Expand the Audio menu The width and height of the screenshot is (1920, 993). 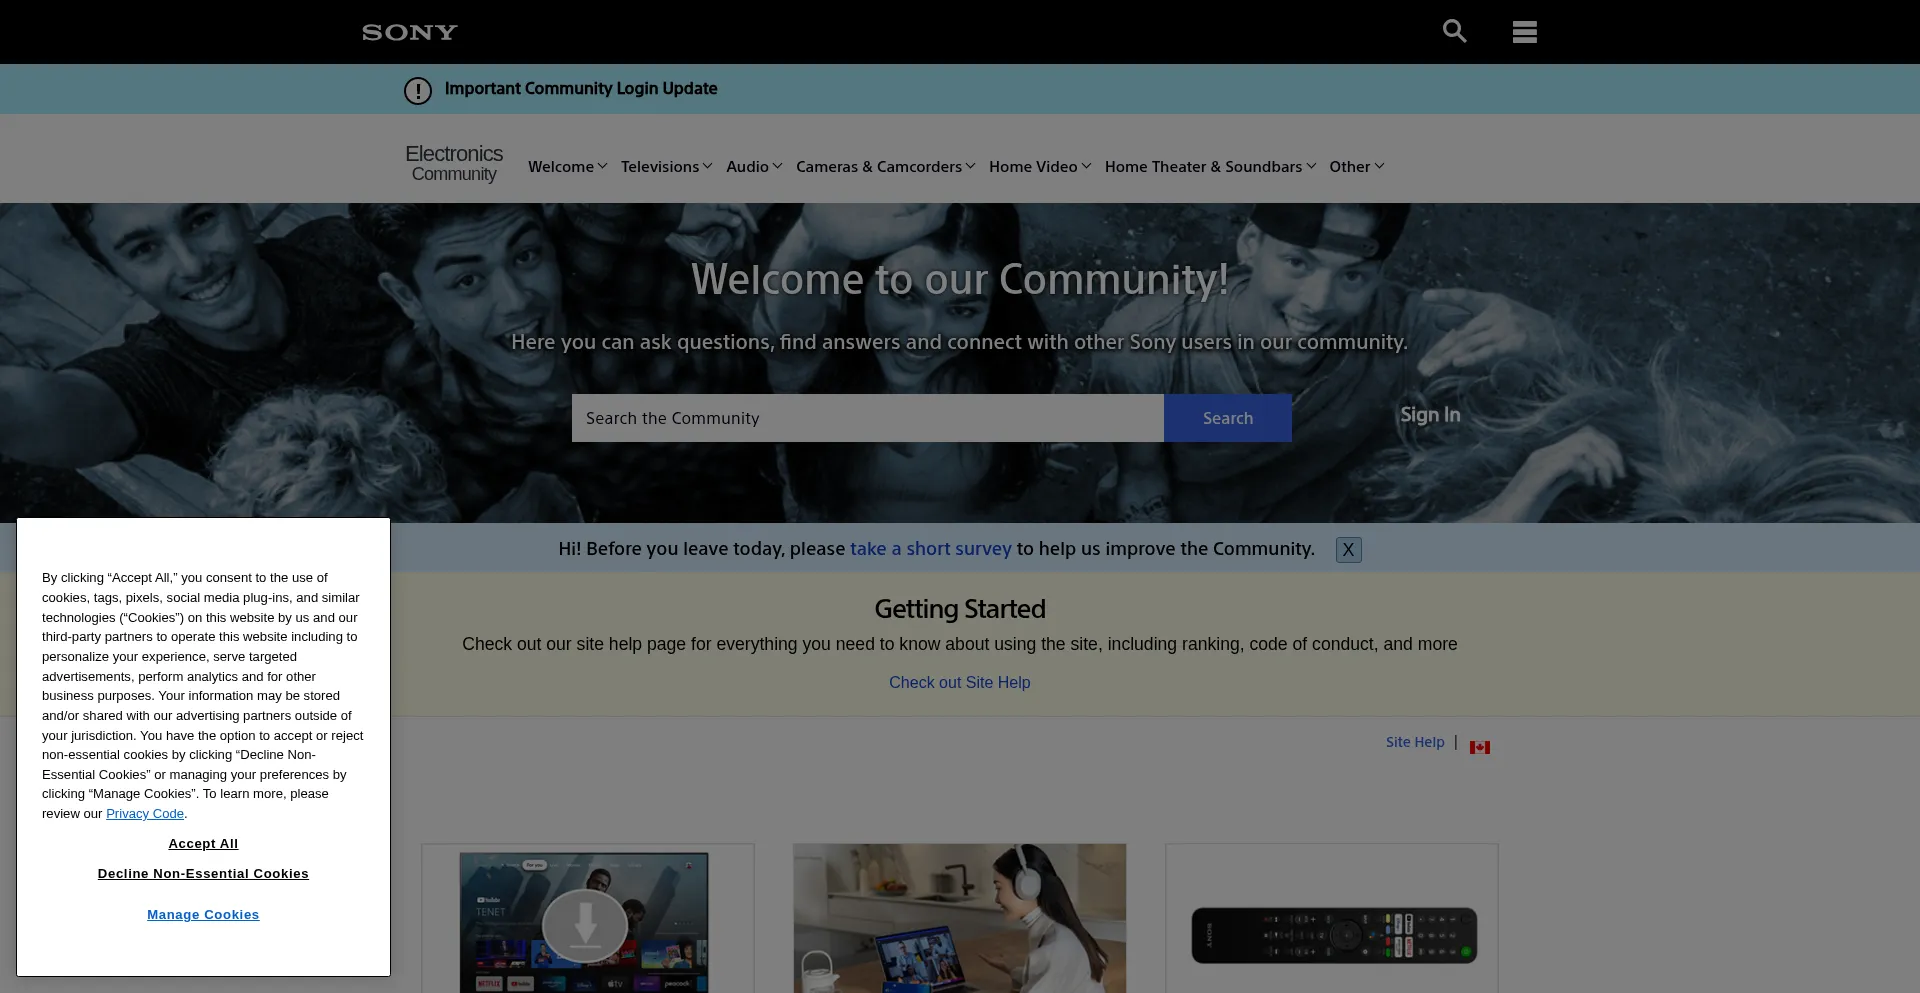tap(754, 167)
